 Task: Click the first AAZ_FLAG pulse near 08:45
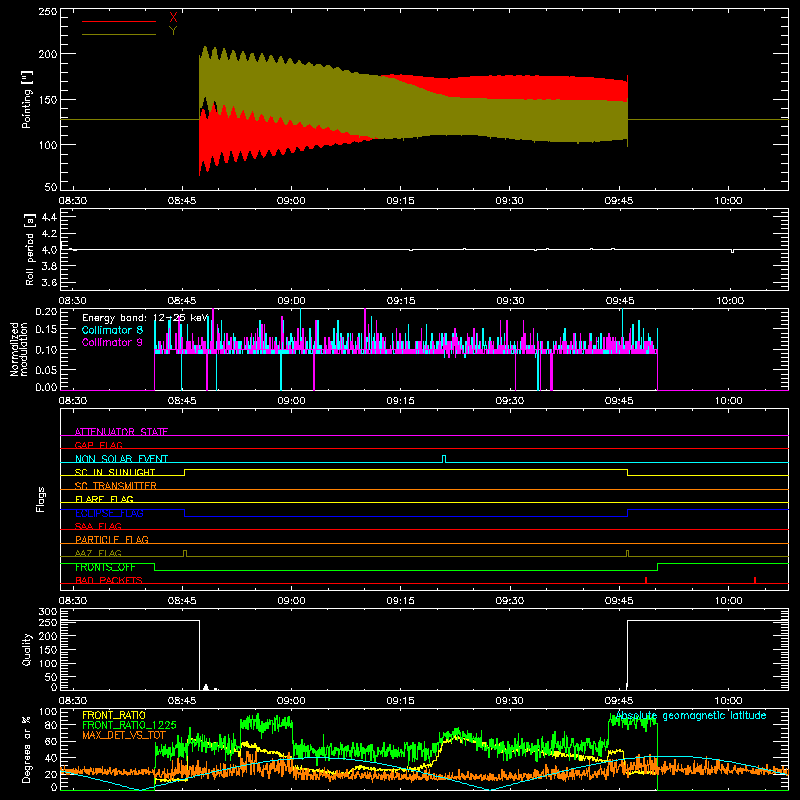[x=185, y=553]
